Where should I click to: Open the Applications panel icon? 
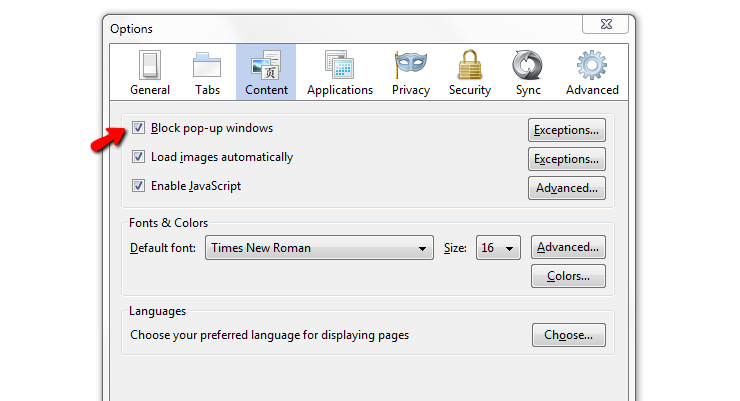[339, 65]
